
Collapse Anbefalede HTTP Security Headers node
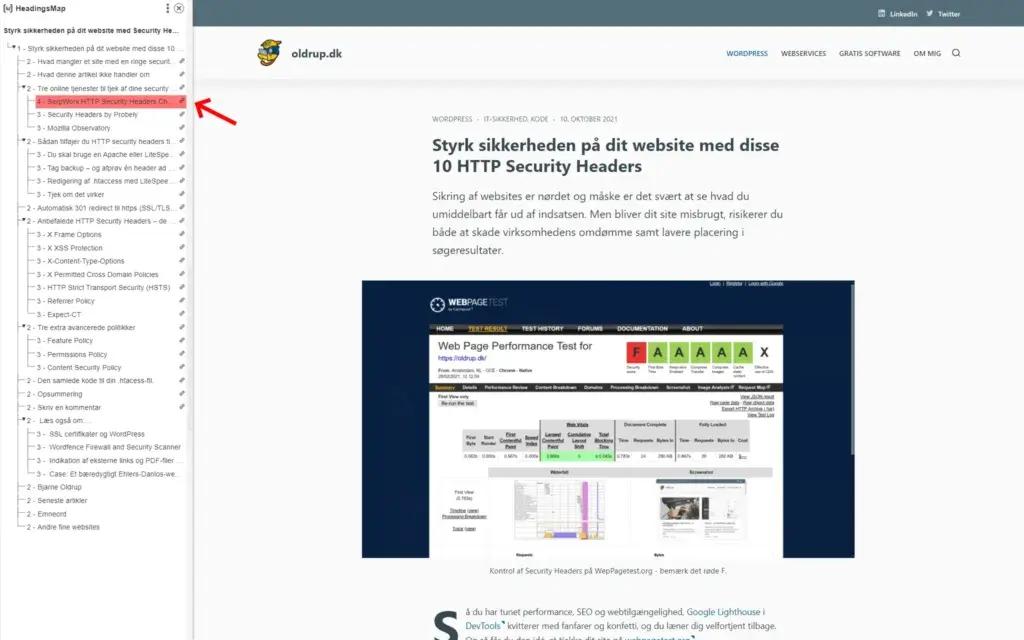pyautogui.click(x=24, y=219)
